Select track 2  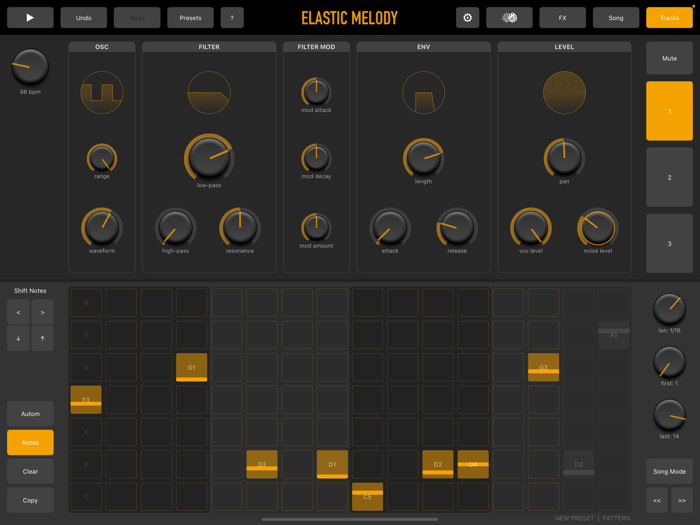(669, 177)
